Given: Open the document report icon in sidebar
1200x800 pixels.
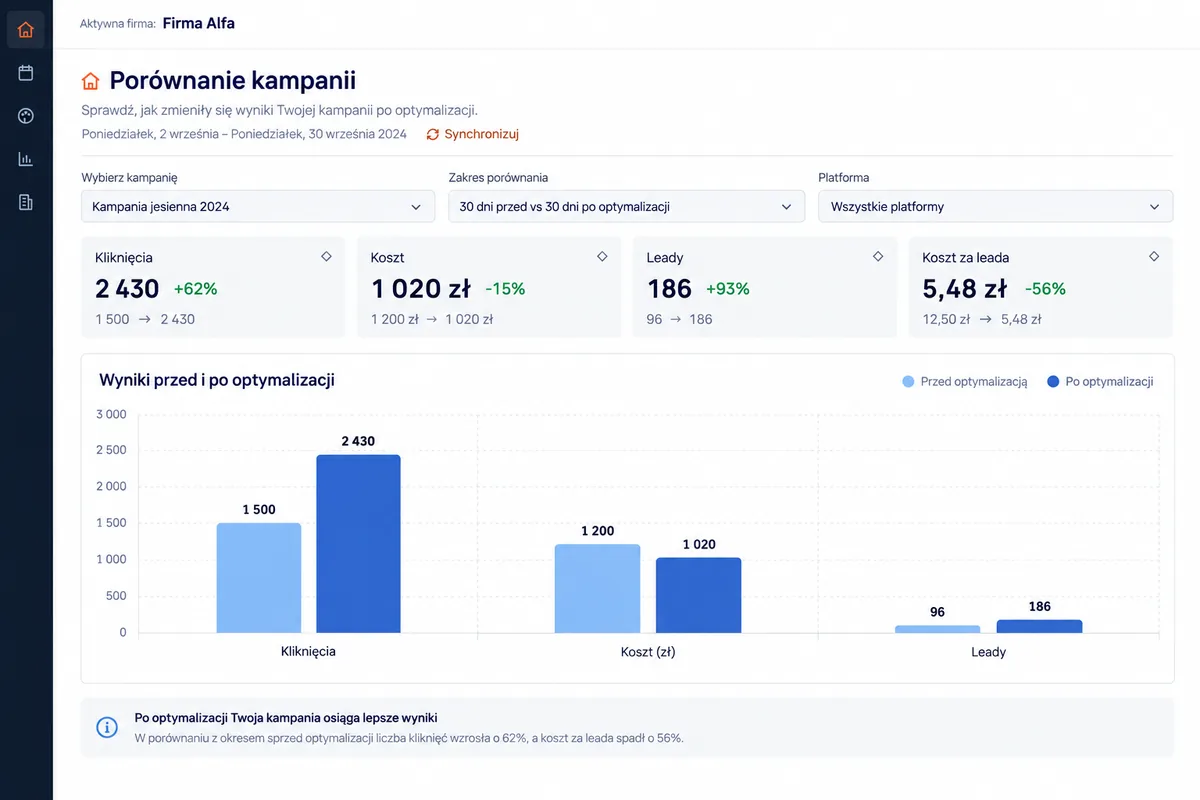Looking at the screenshot, I should coord(26,202).
